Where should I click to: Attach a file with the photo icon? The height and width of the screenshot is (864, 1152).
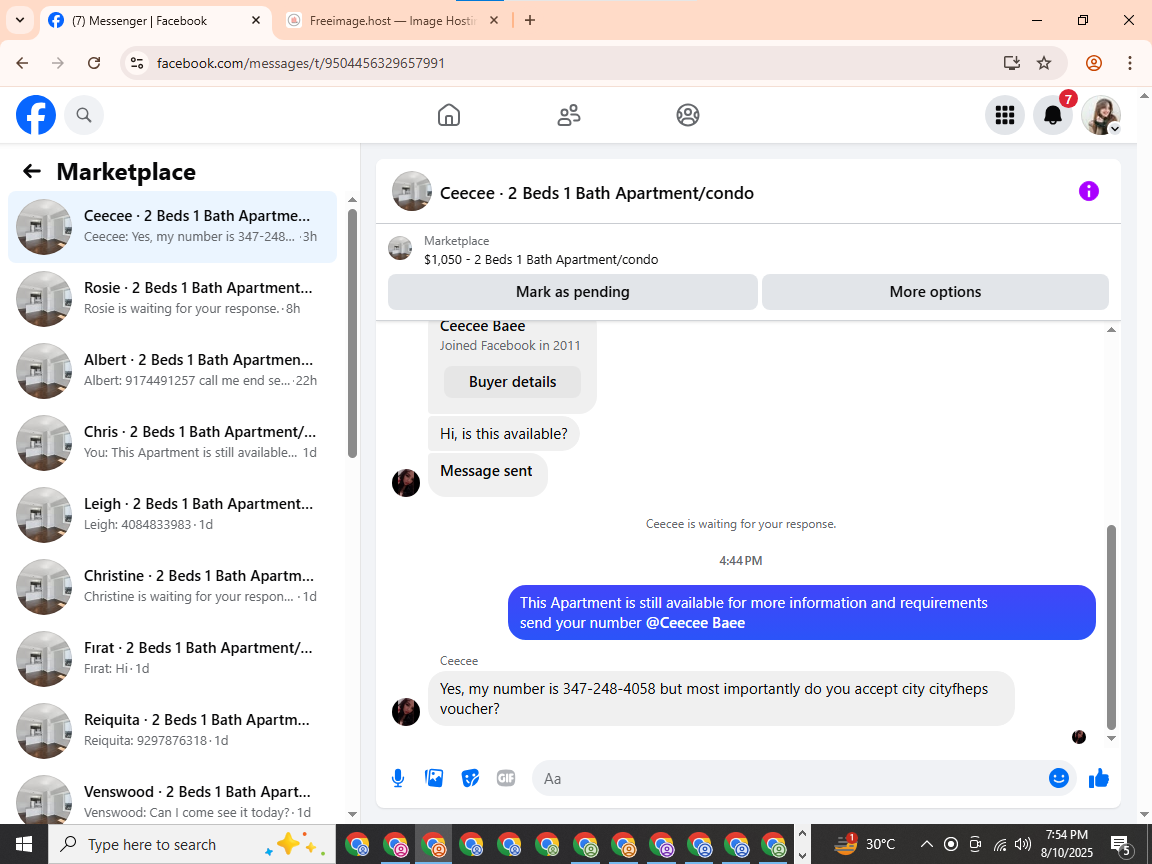[x=434, y=778]
